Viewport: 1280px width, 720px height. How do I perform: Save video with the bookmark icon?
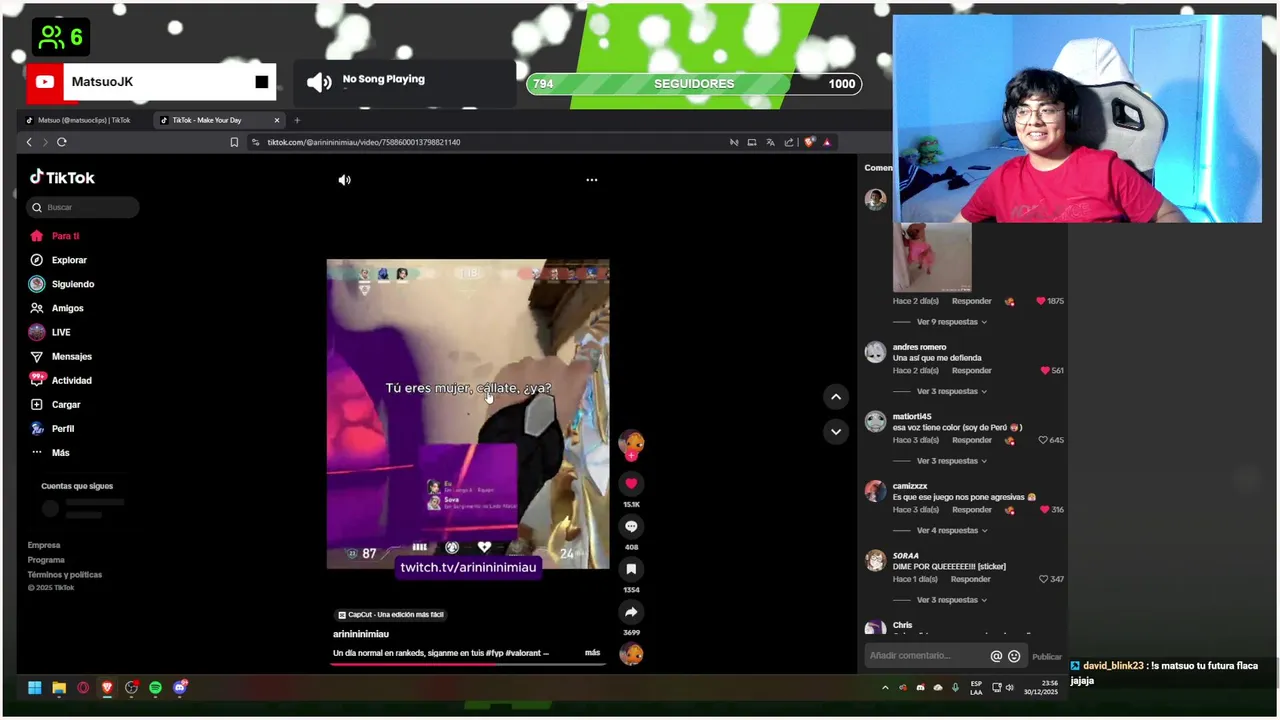[631, 569]
